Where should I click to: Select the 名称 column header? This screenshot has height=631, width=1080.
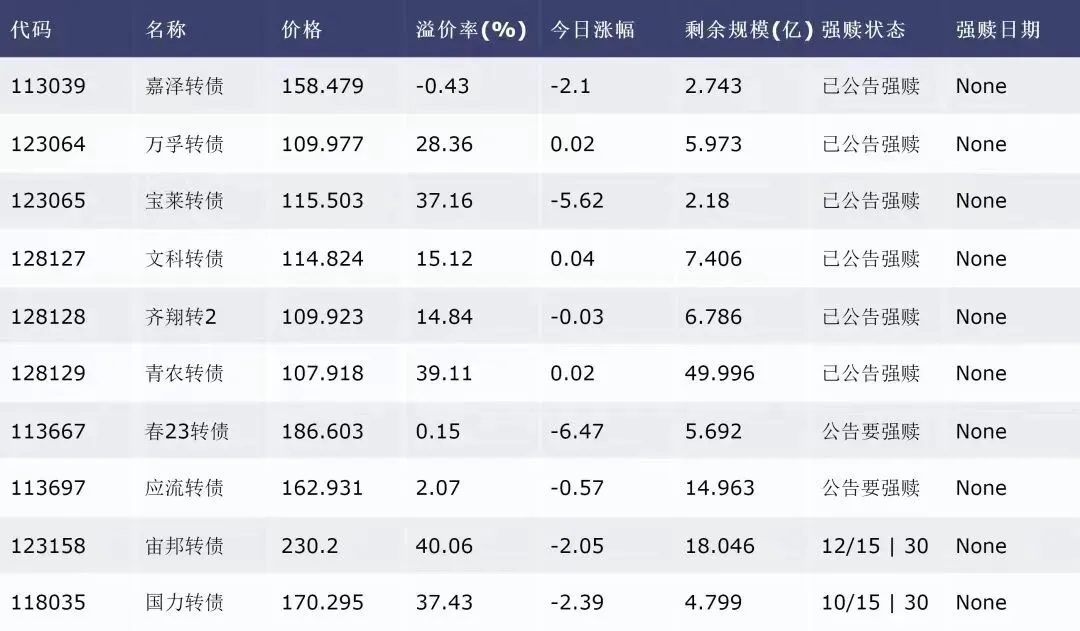point(166,30)
